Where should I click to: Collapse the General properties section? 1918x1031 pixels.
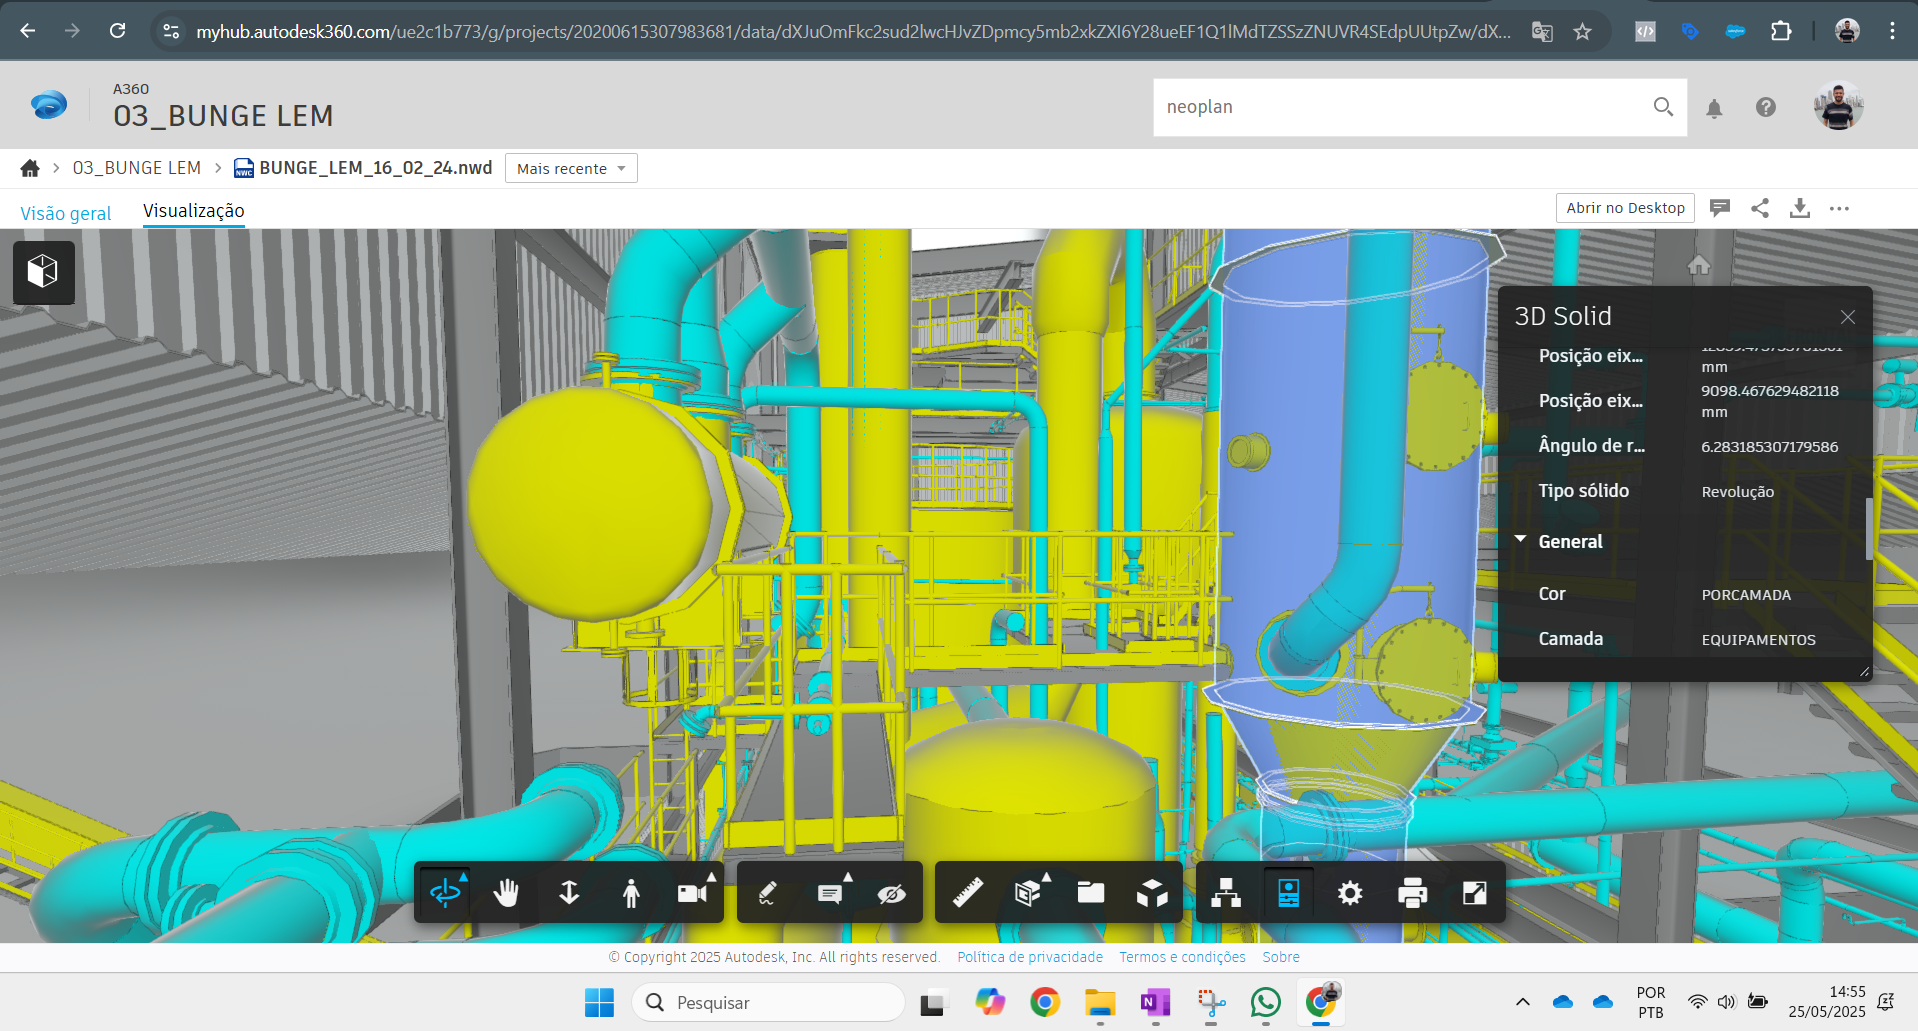(1520, 540)
